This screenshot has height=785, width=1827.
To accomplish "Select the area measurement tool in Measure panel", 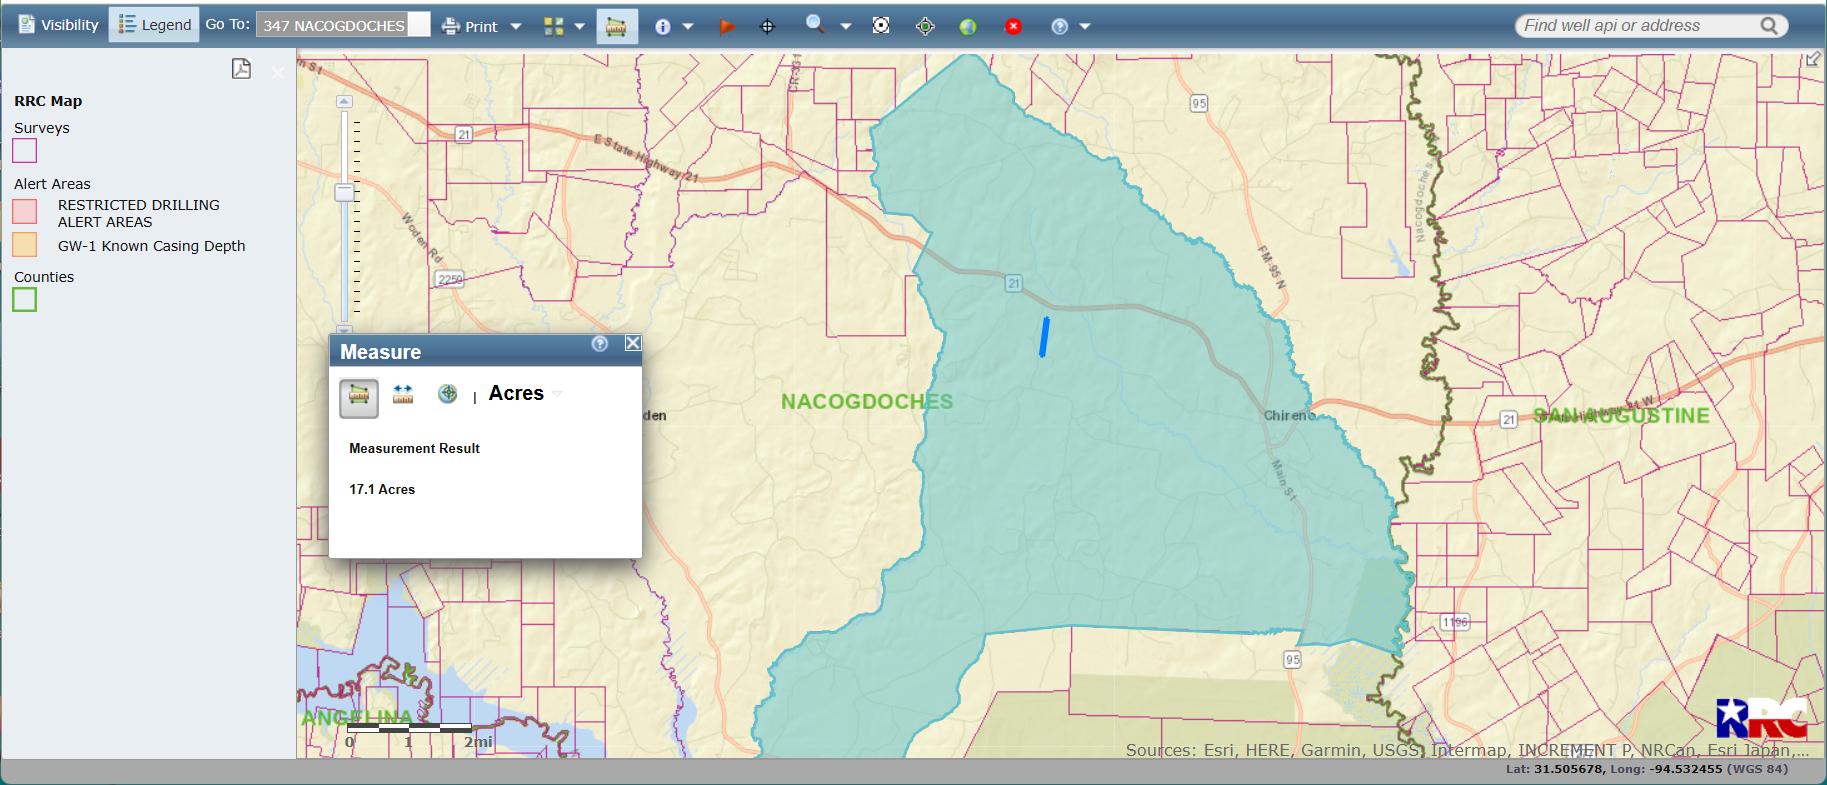I will click(359, 397).
